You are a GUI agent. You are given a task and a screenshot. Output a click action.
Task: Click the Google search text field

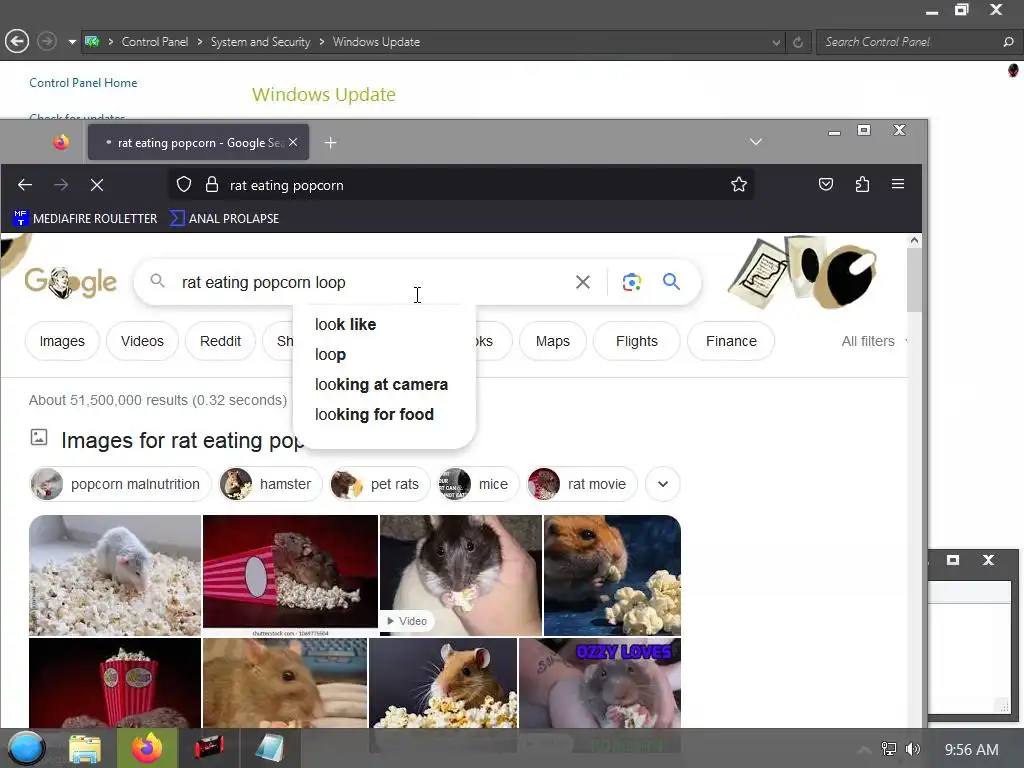[372, 282]
